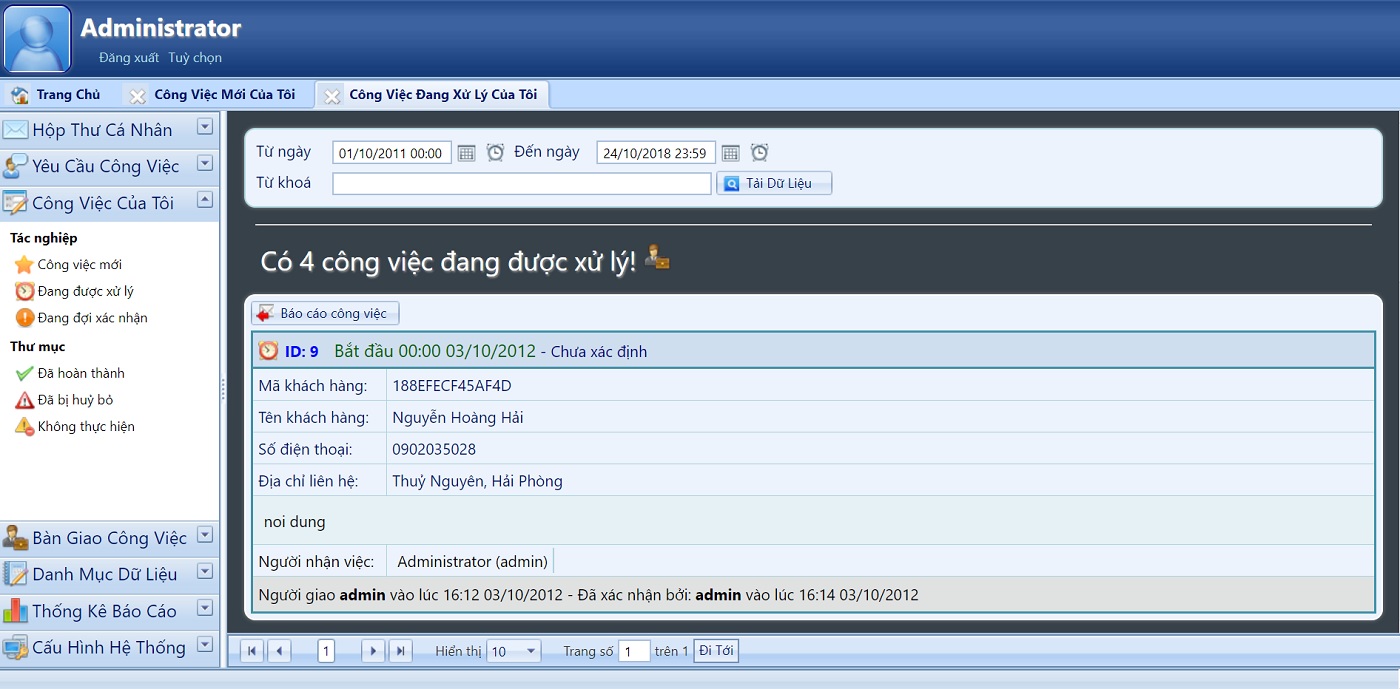This screenshot has height=689, width=1400.
Task: Open calendar picker for Đến ngày field
Action: click(x=730, y=153)
